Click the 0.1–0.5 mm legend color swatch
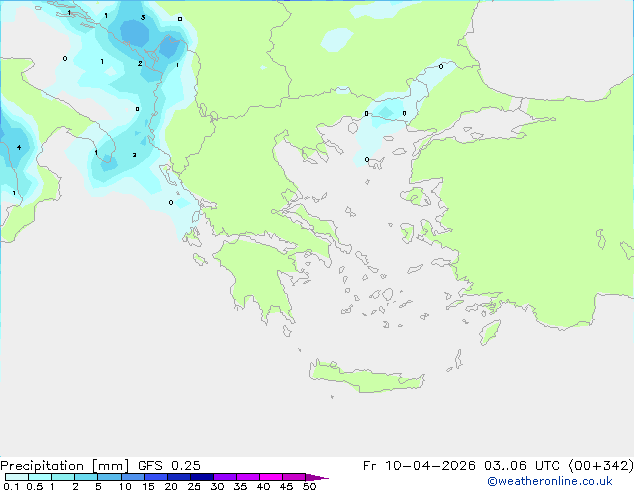Screen dimensions: 634x490 point(17,477)
